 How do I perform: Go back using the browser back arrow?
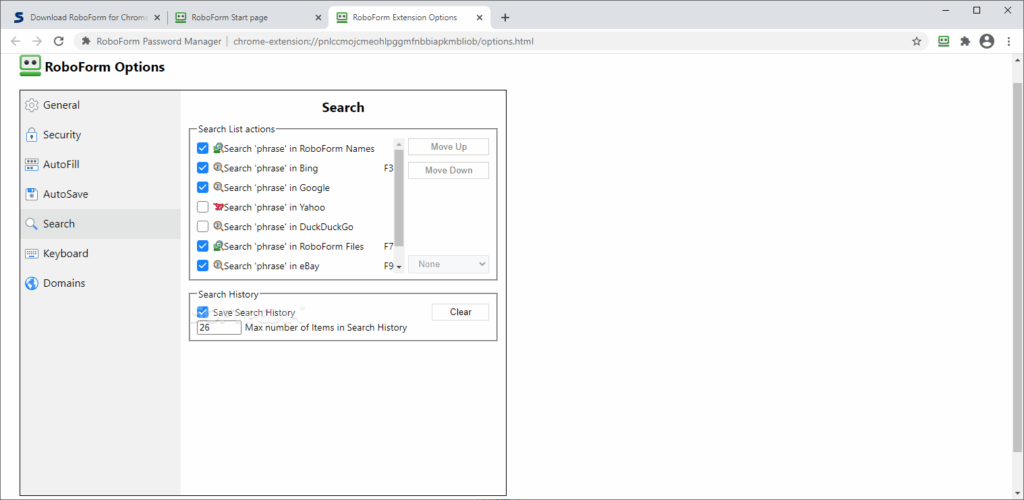[x=16, y=41]
